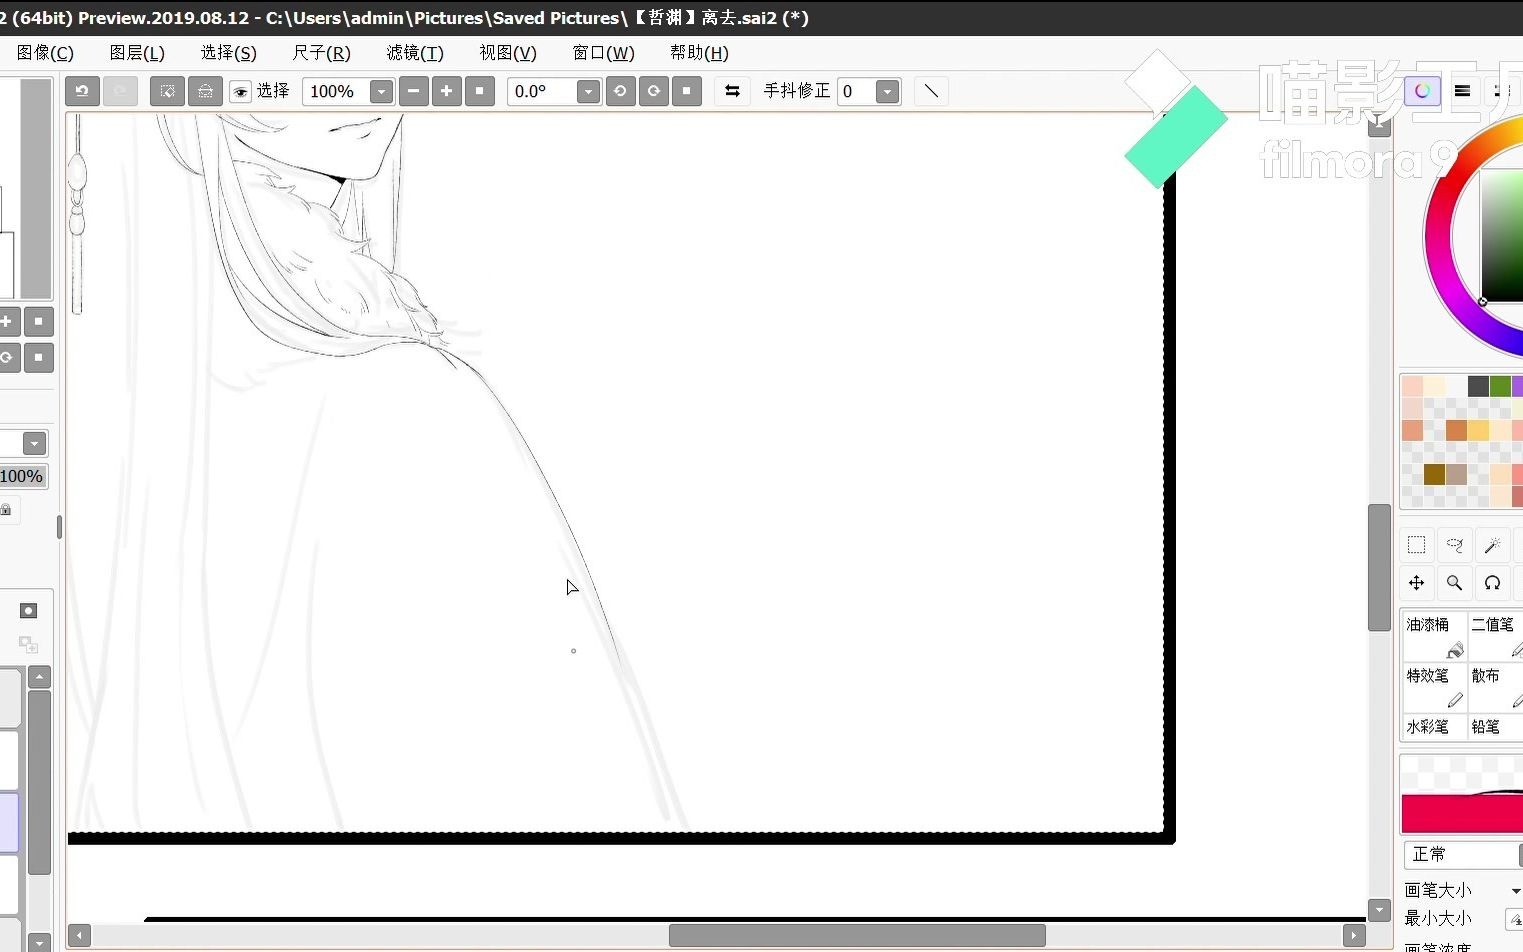Toggle the color wheel panel button
This screenshot has height=952, width=1523.
pos(1422,91)
